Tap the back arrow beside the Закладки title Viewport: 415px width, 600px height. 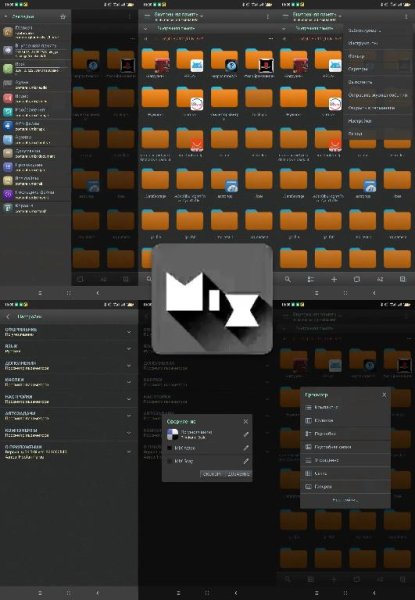click(6, 17)
